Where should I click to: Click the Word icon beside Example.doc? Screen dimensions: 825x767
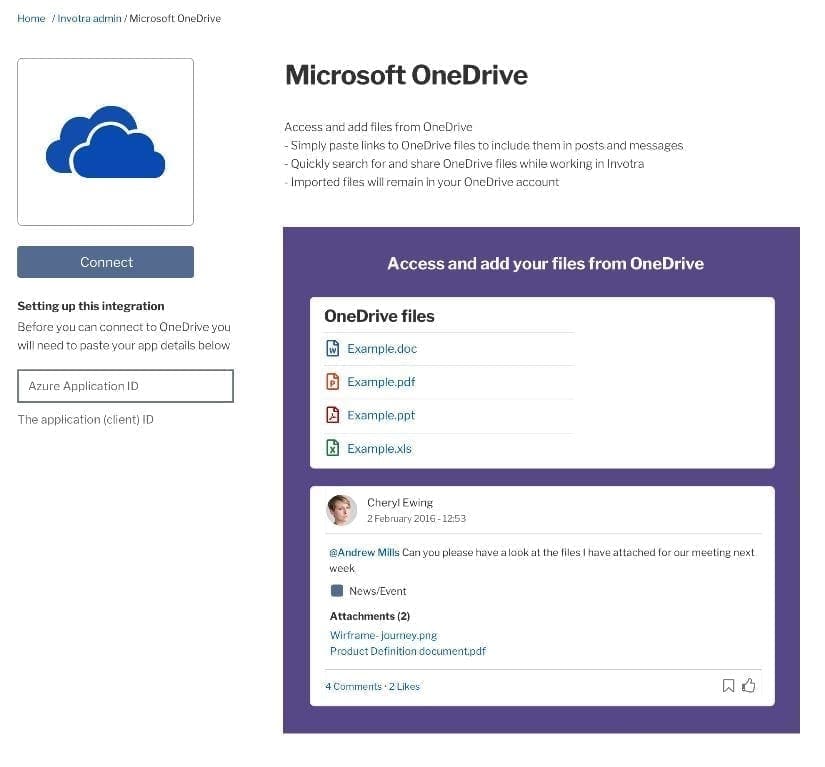[x=333, y=348]
